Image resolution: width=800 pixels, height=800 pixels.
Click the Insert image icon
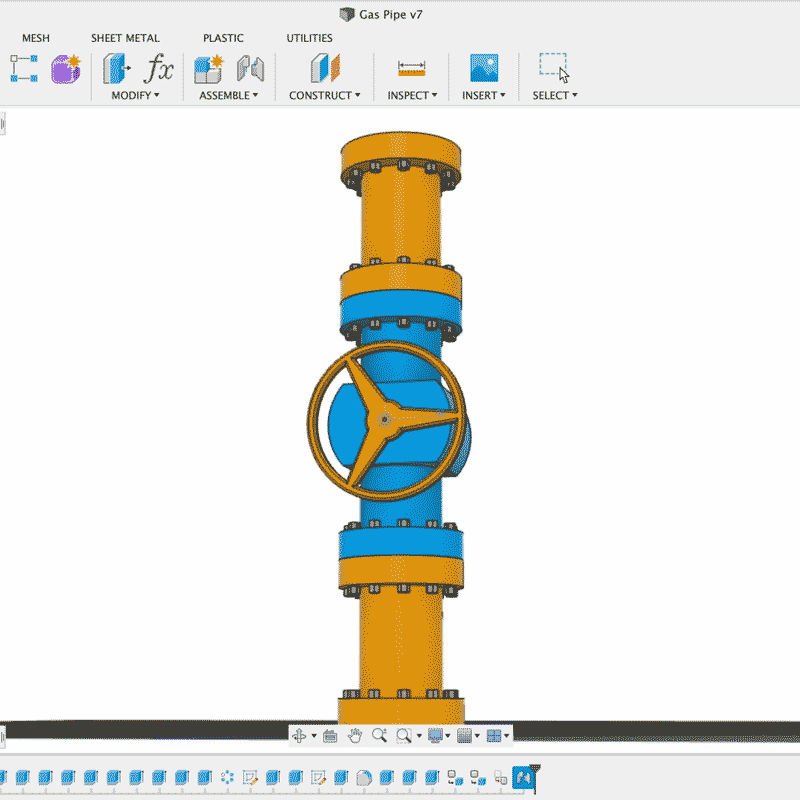tap(484, 68)
